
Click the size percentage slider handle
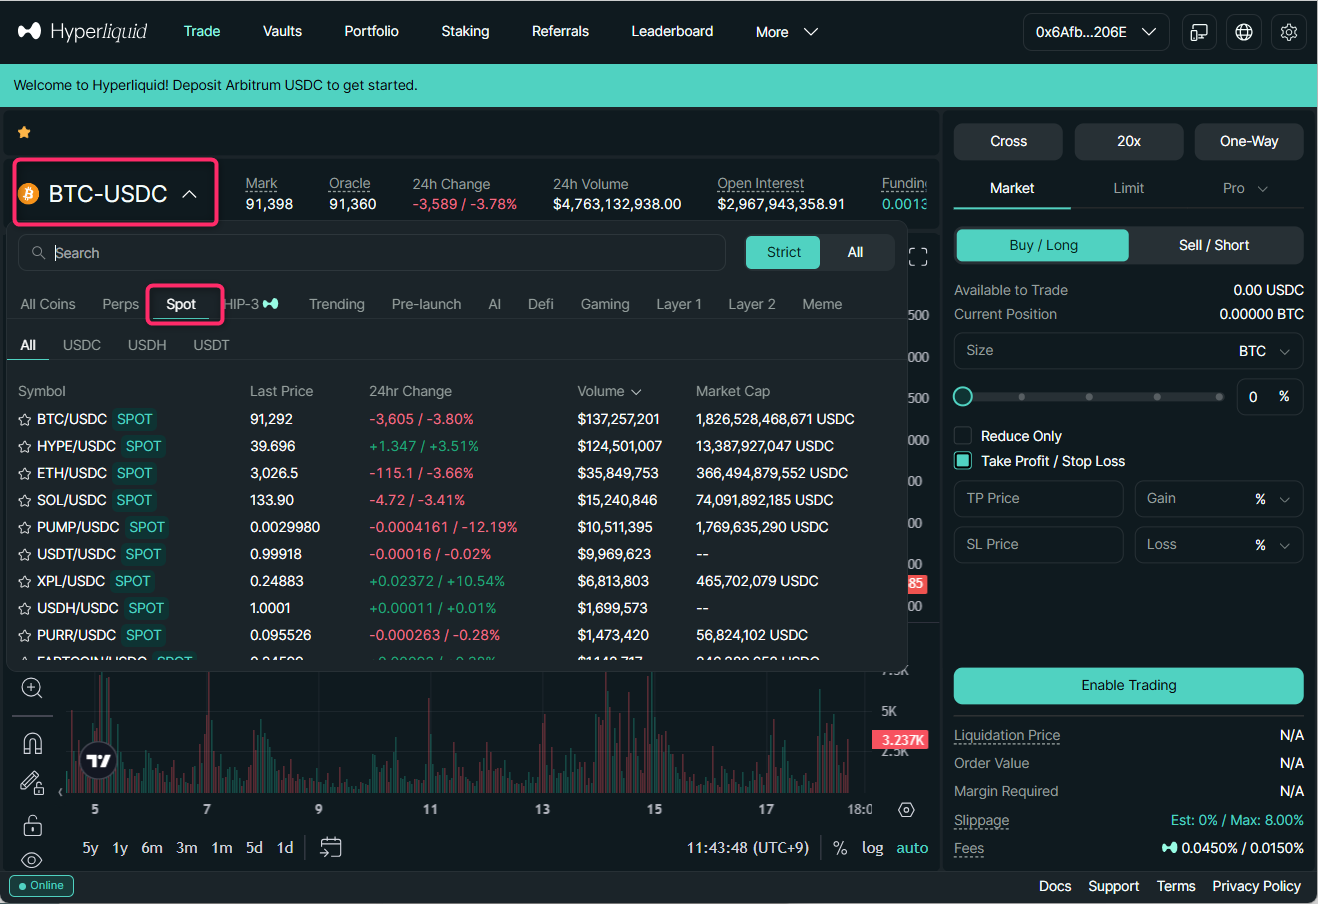[x=963, y=397]
